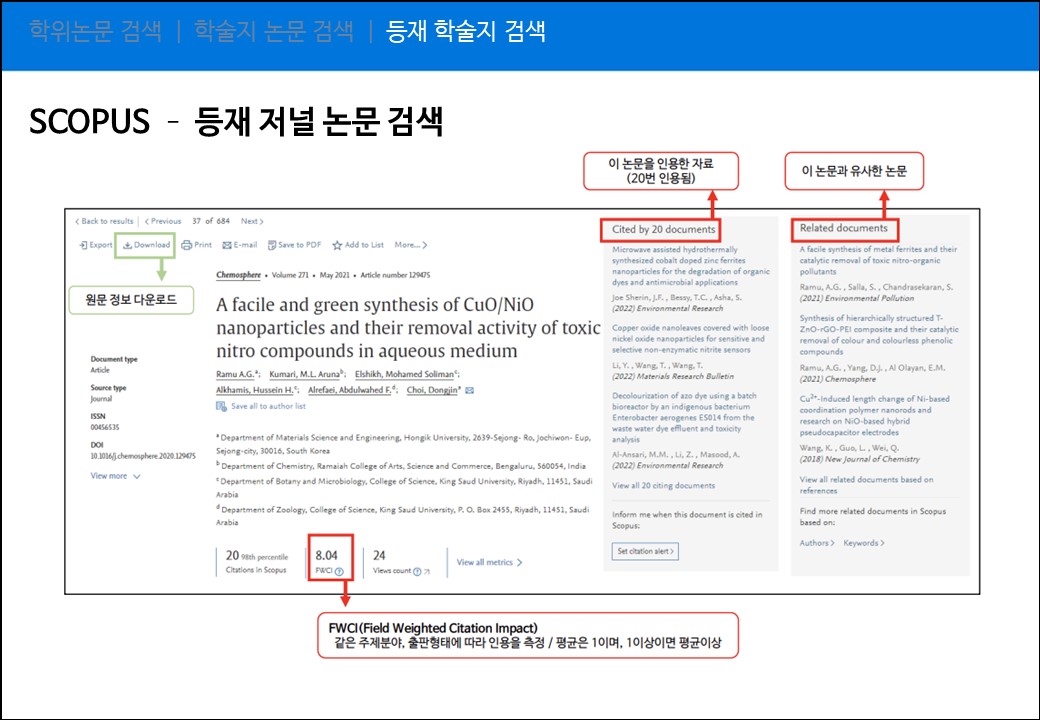Click the E-mail envelope icon
Screen dimensions: 1040x720
tap(227, 245)
